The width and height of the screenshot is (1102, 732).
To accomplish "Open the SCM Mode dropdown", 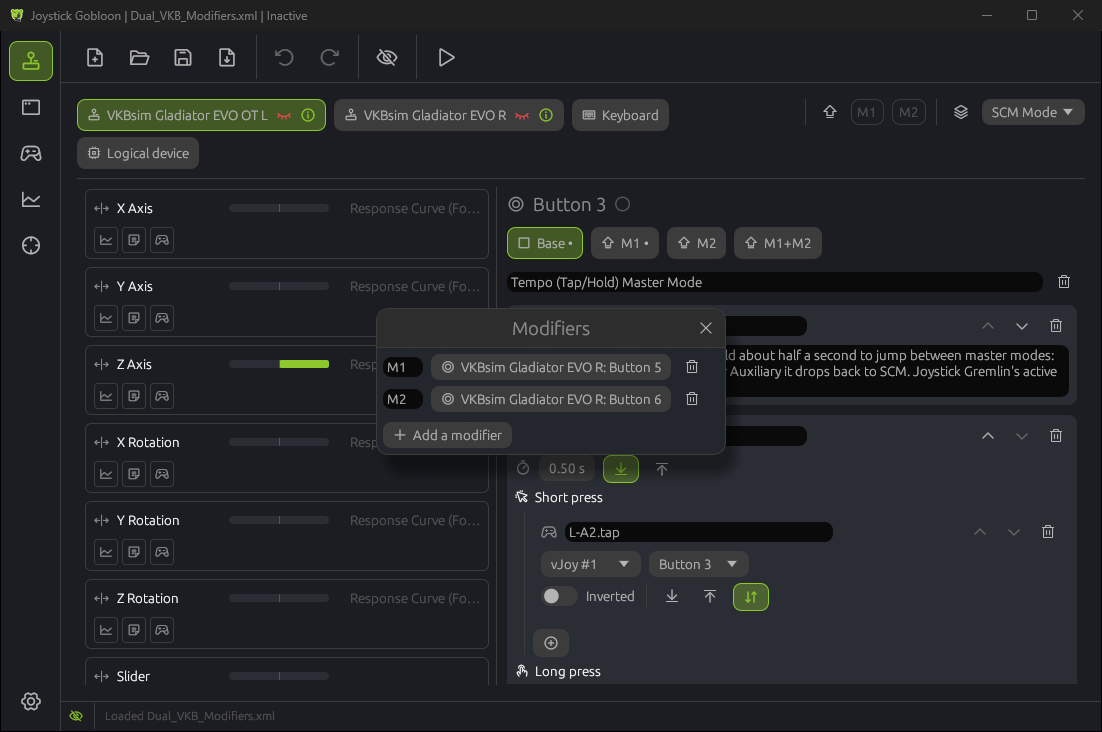I will (x=1032, y=112).
